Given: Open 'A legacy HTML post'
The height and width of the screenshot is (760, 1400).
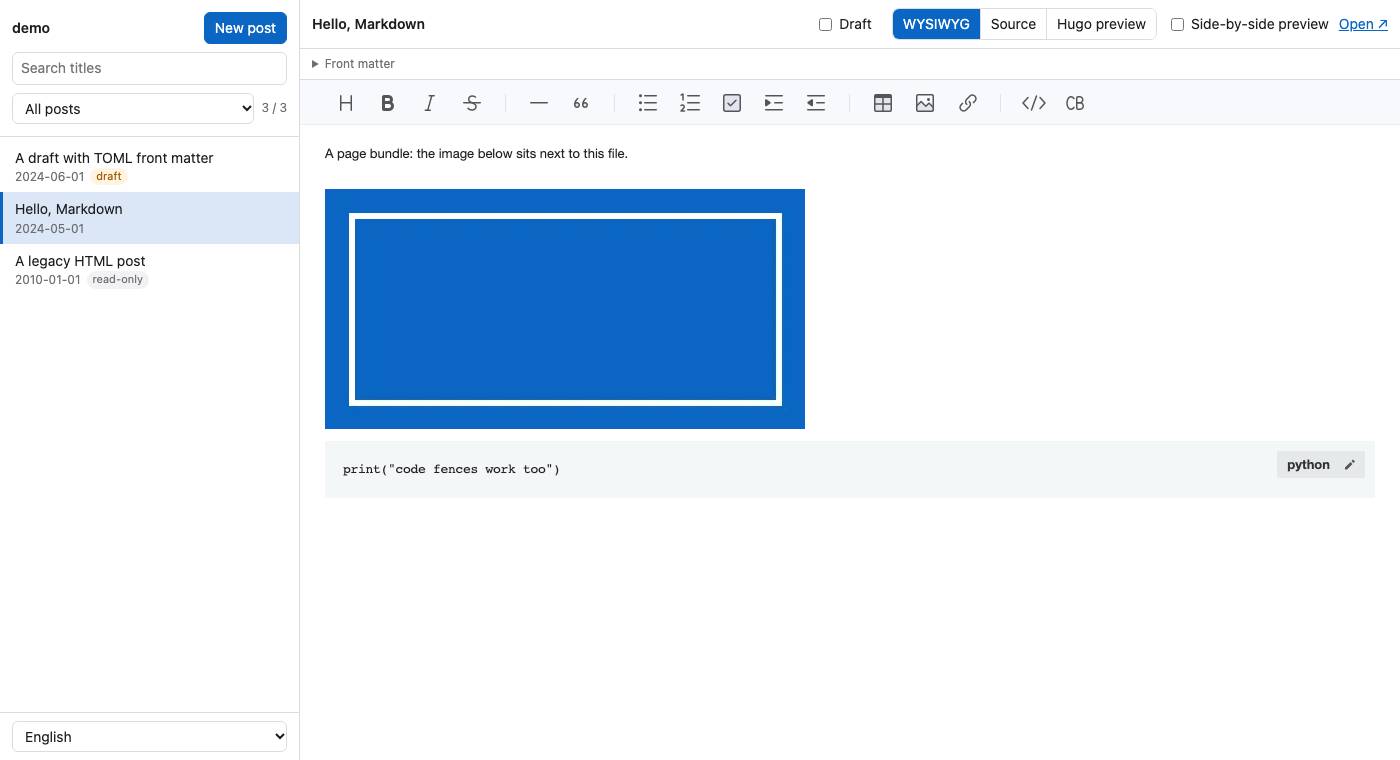Looking at the screenshot, I should tap(150, 270).
